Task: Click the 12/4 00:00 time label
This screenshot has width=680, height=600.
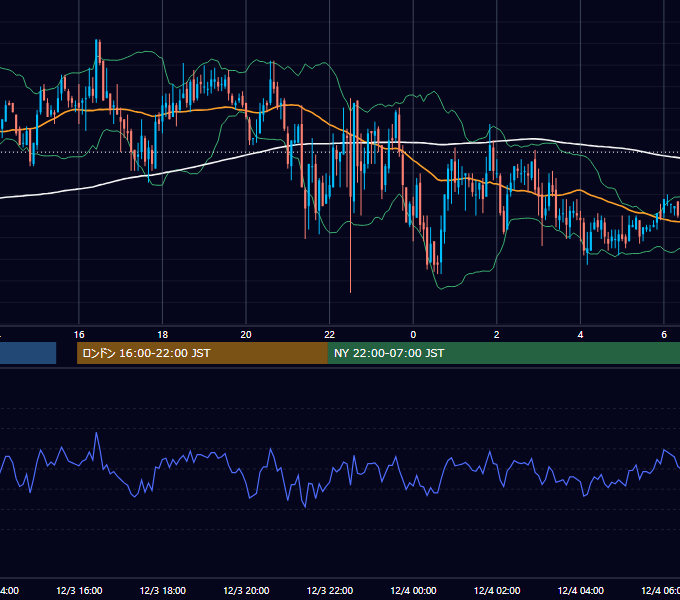Action: (413, 590)
